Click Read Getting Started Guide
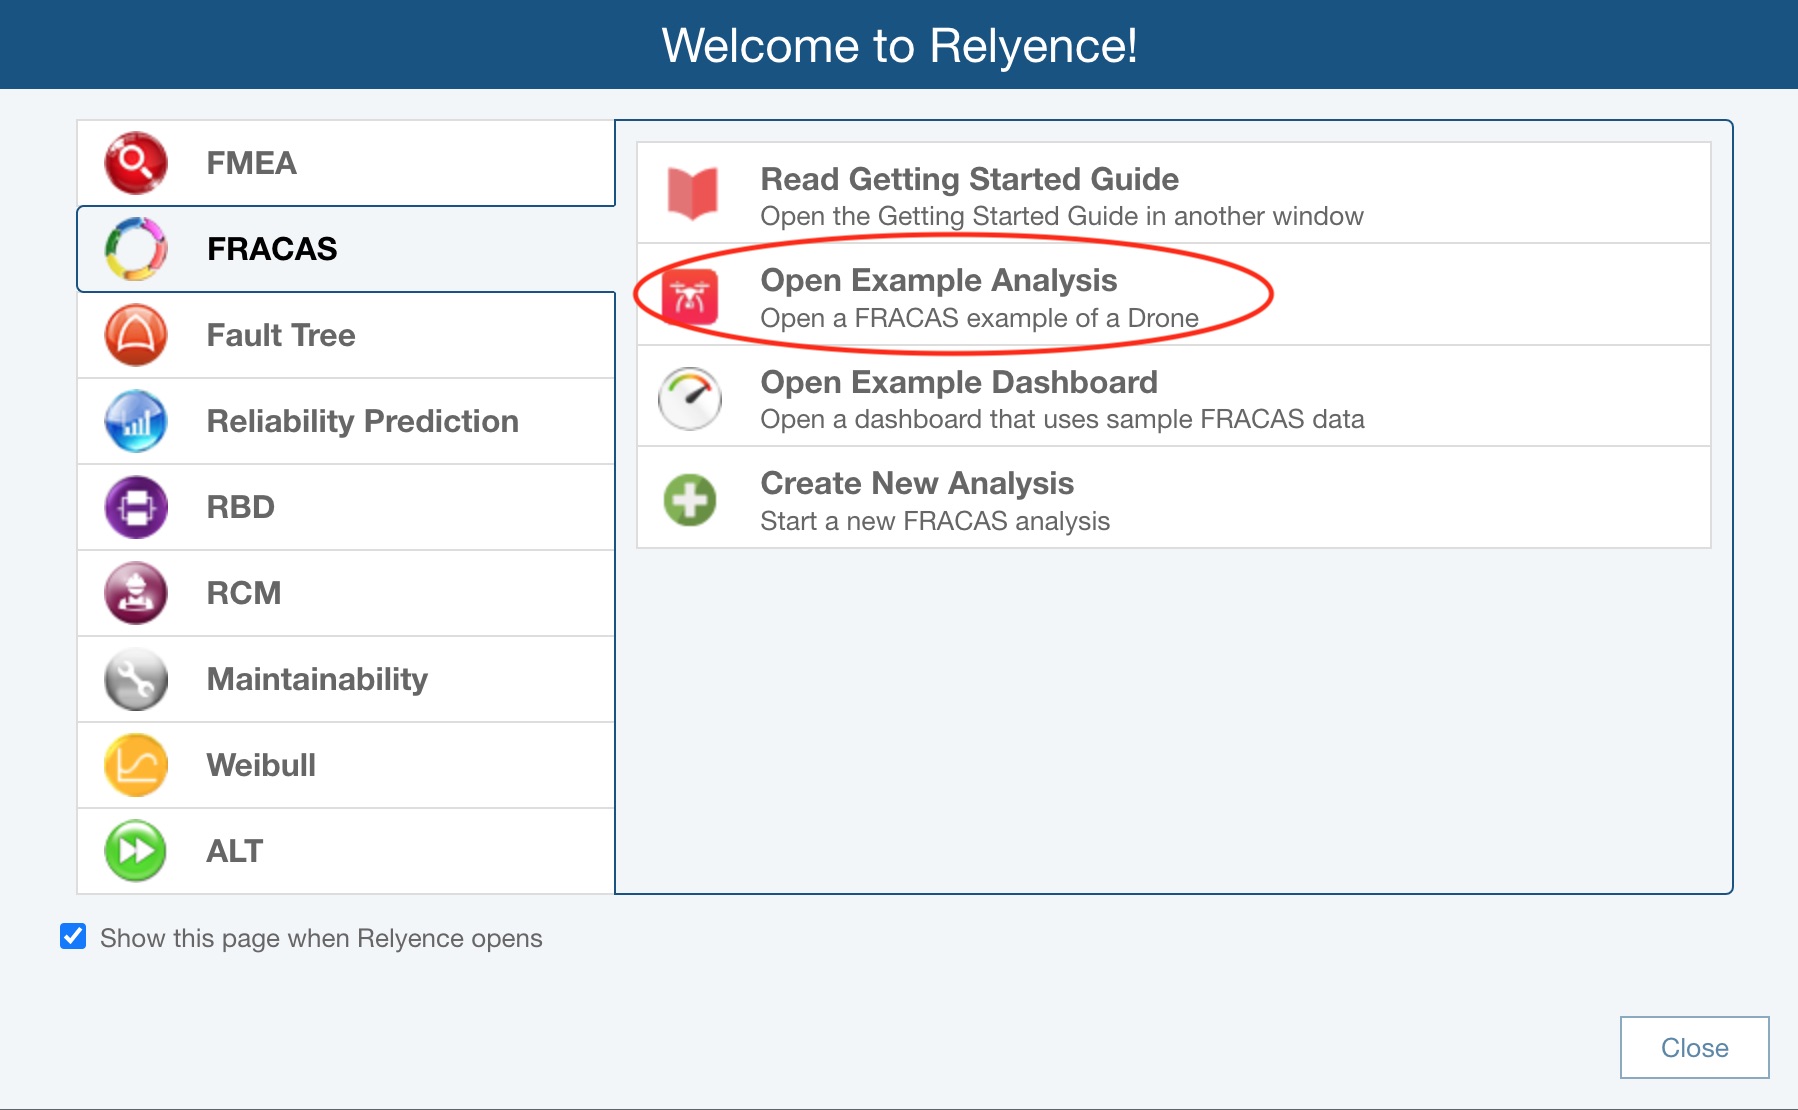Screen dimensions: 1798x1110 [968, 180]
